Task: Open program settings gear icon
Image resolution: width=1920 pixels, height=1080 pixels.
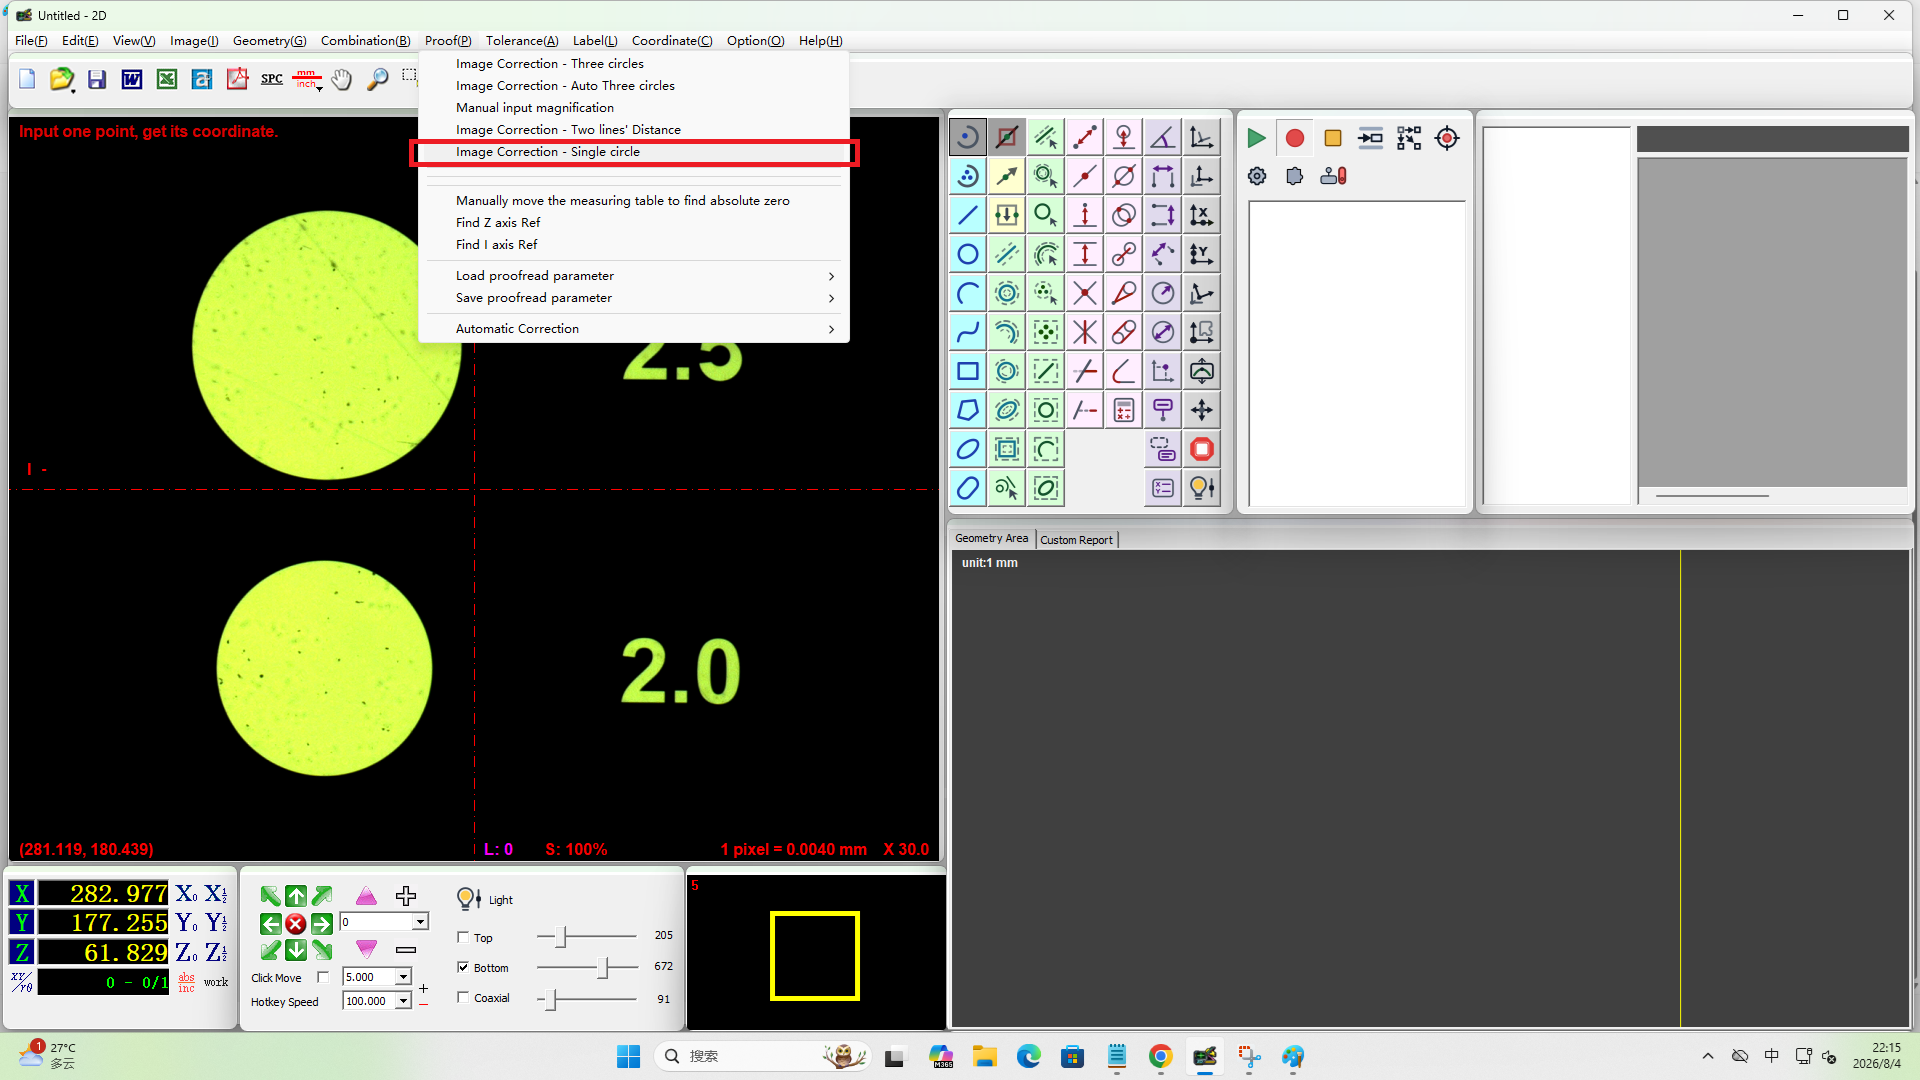Action: click(1257, 176)
